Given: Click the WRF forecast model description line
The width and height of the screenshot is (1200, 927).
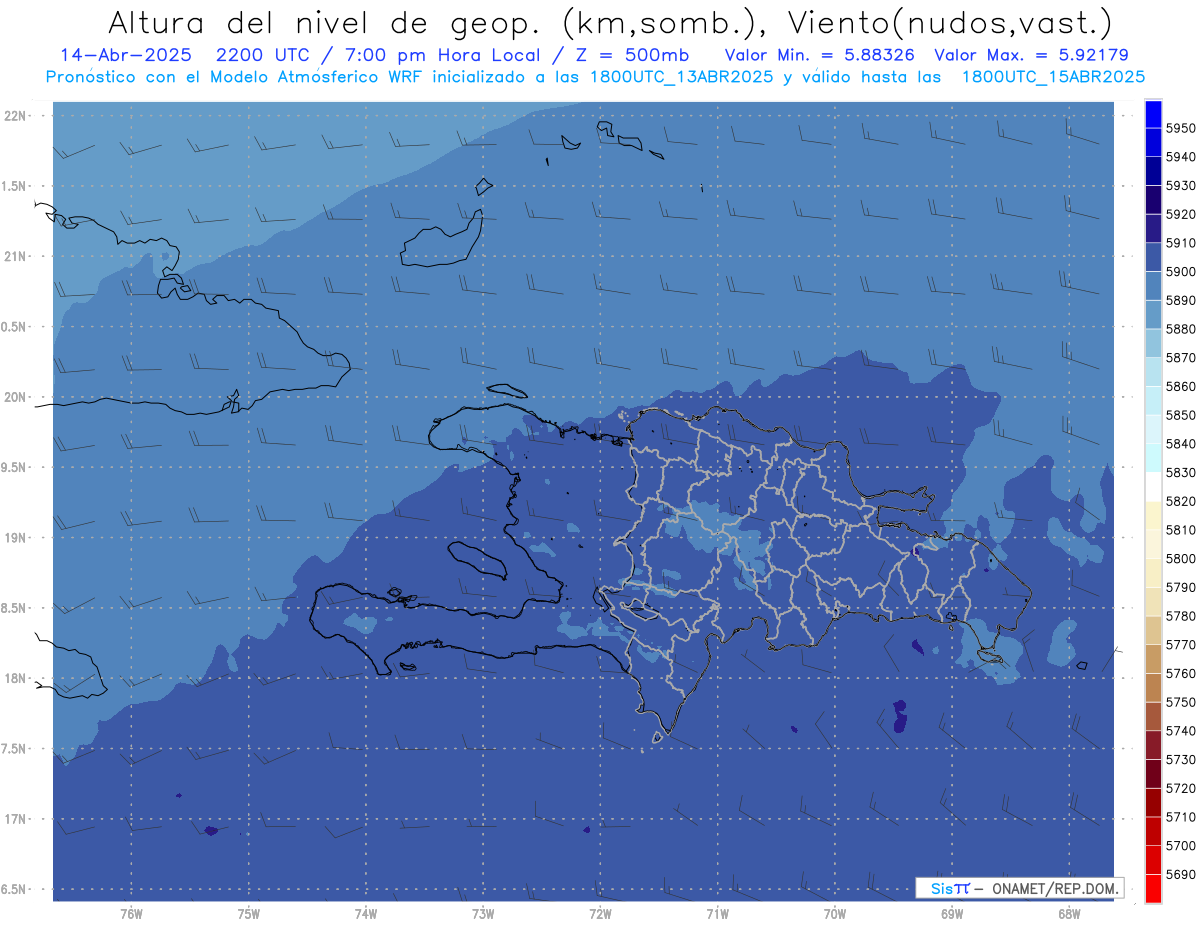Looking at the screenshot, I should [596, 76].
